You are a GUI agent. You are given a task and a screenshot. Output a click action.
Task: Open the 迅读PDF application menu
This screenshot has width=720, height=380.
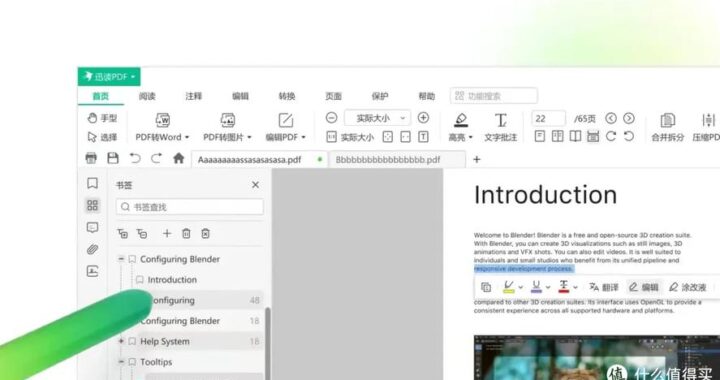point(109,77)
